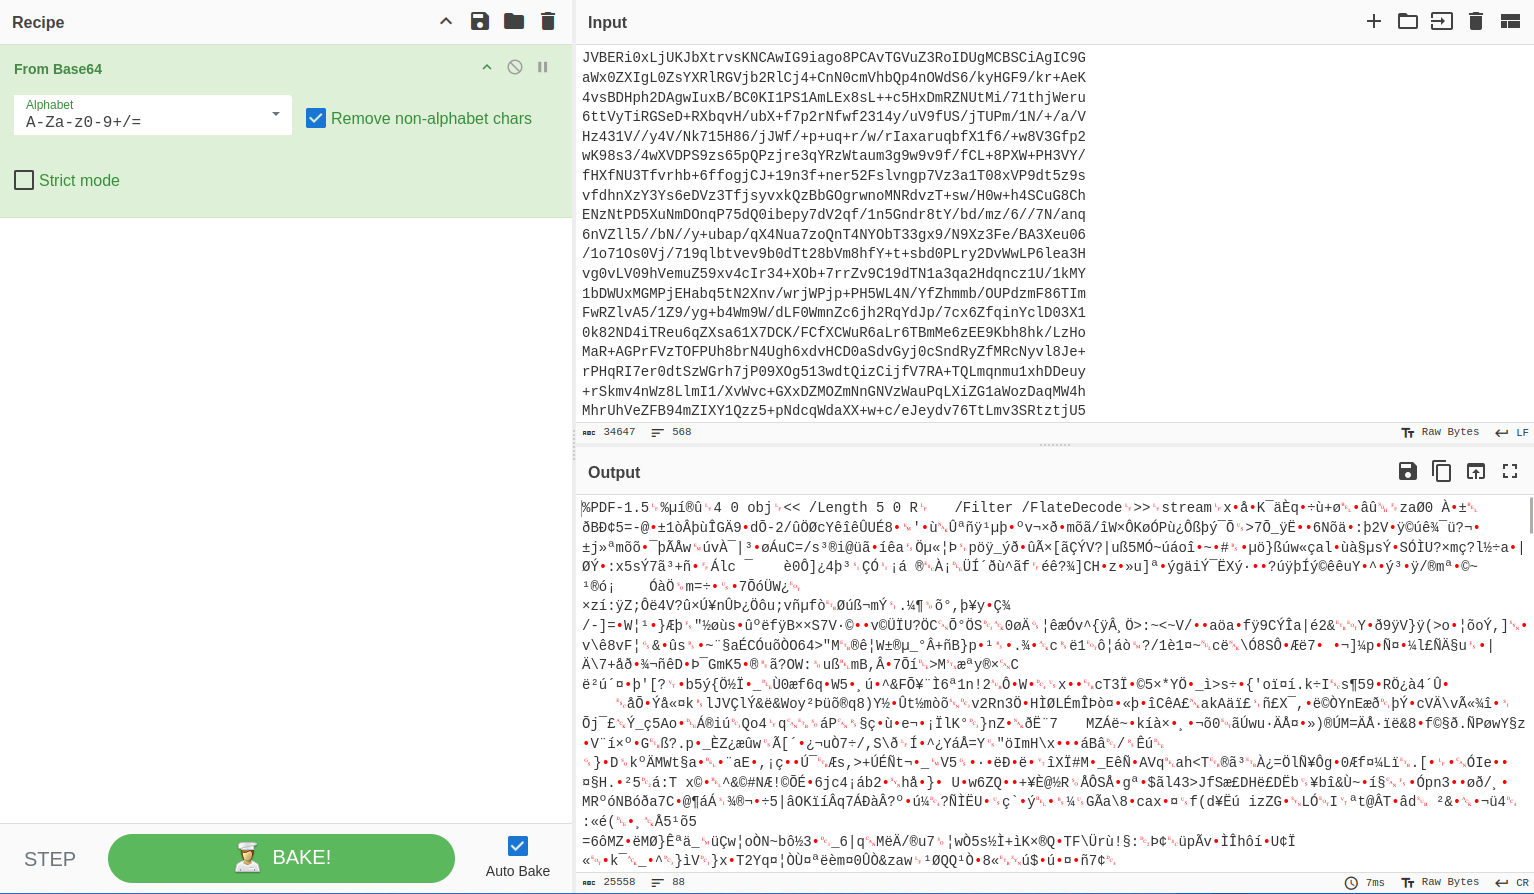Disable the From Base64 operation

coord(514,67)
